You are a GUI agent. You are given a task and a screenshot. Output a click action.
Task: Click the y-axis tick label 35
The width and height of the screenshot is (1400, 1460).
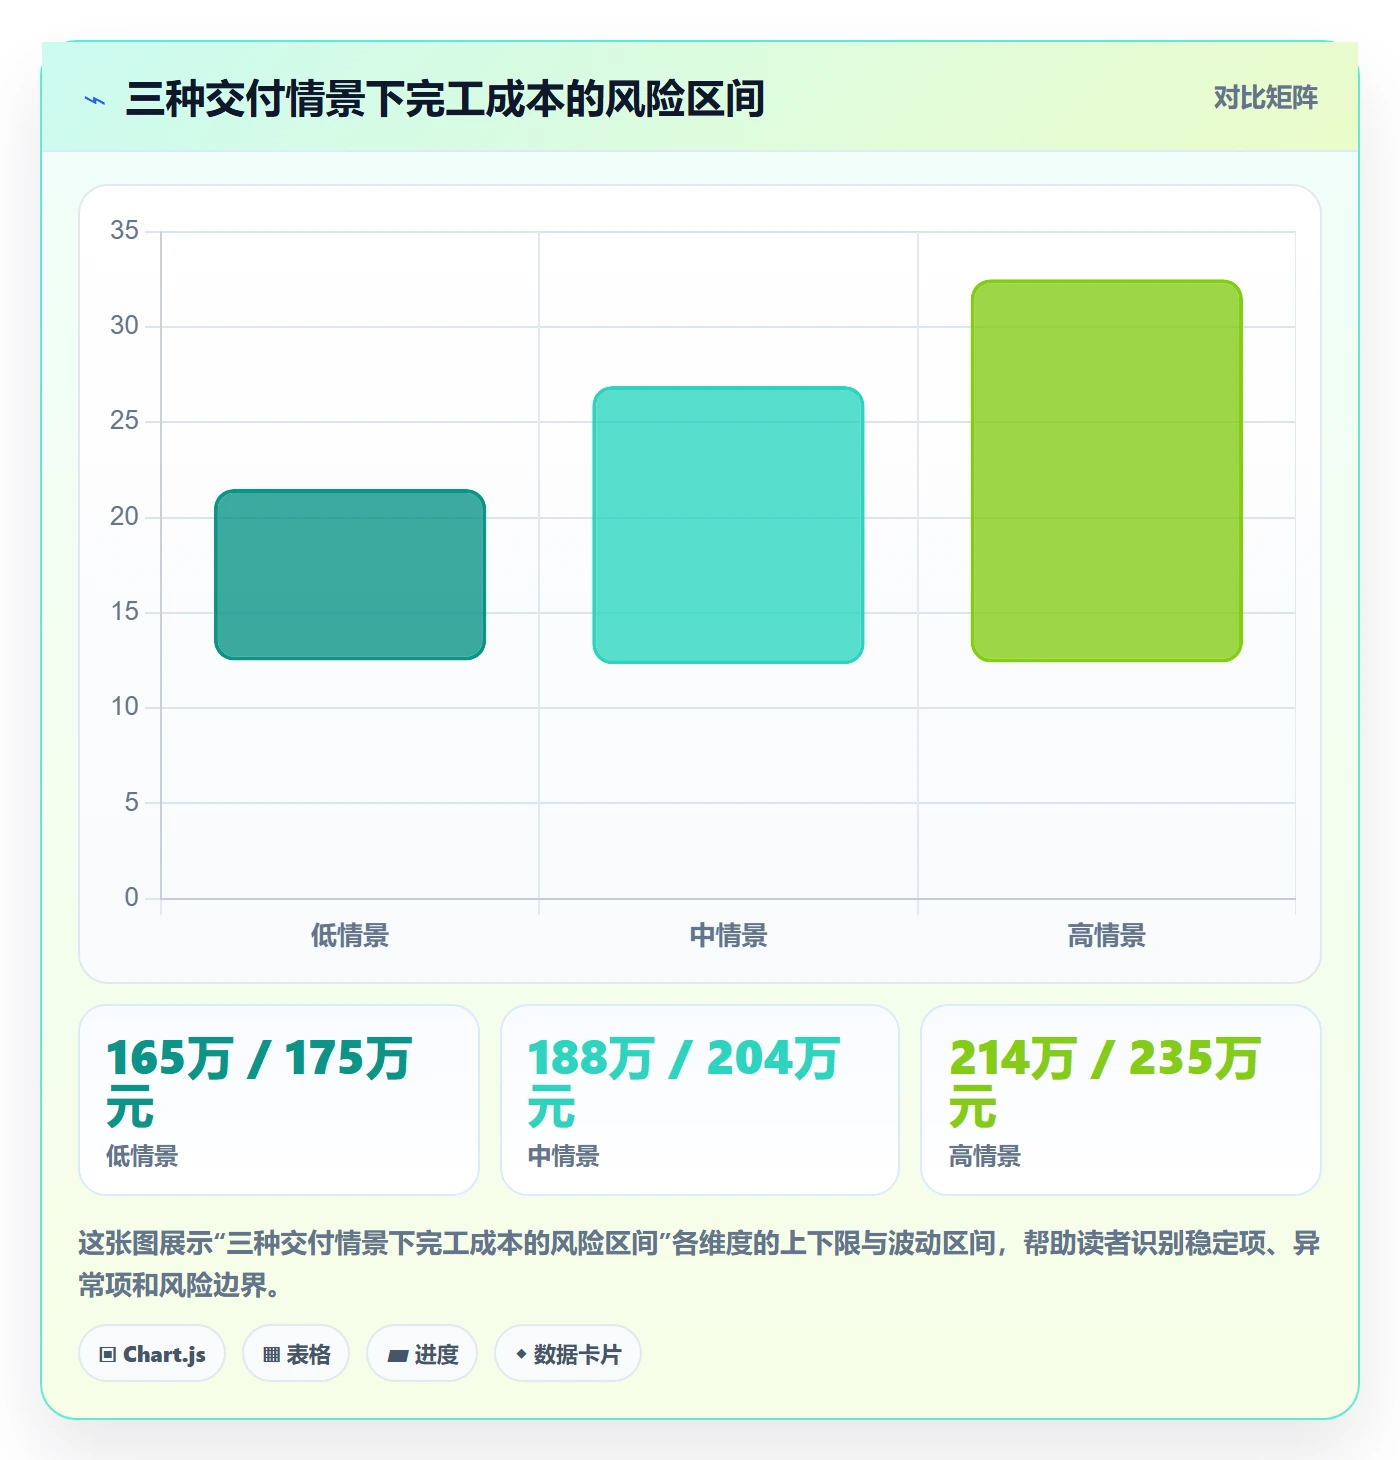(x=125, y=231)
